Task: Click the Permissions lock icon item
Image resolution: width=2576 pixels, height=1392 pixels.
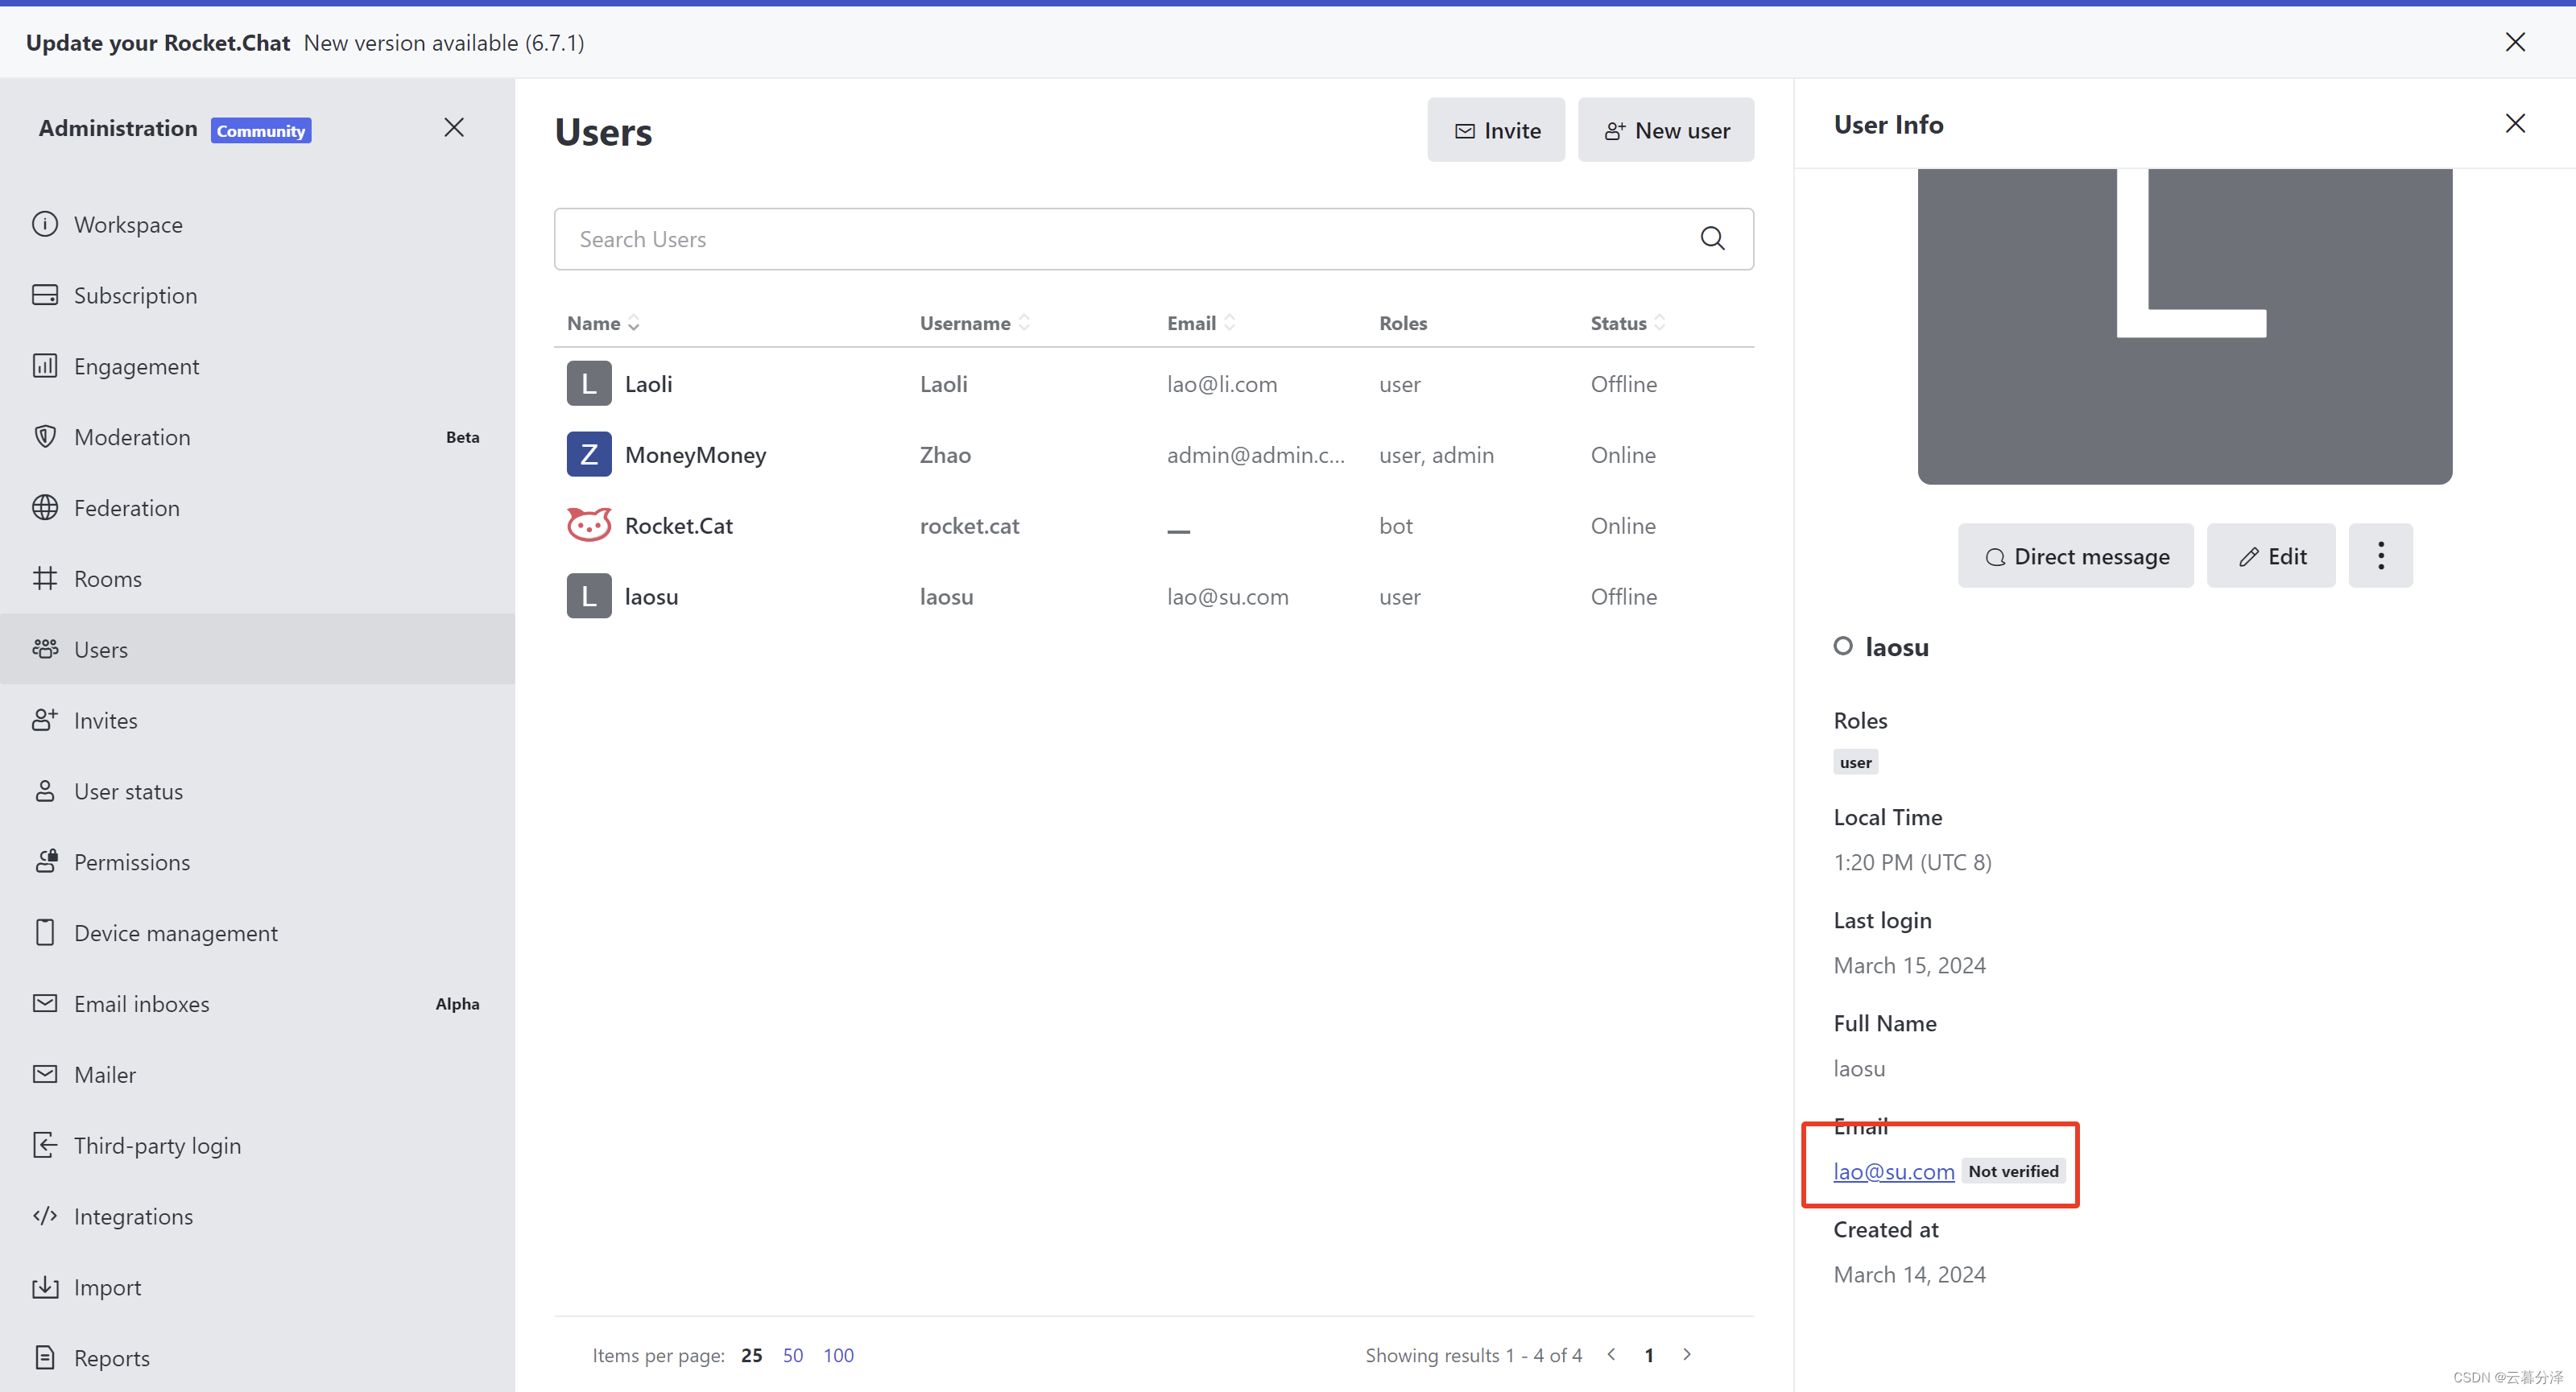Action: [131, 862]
